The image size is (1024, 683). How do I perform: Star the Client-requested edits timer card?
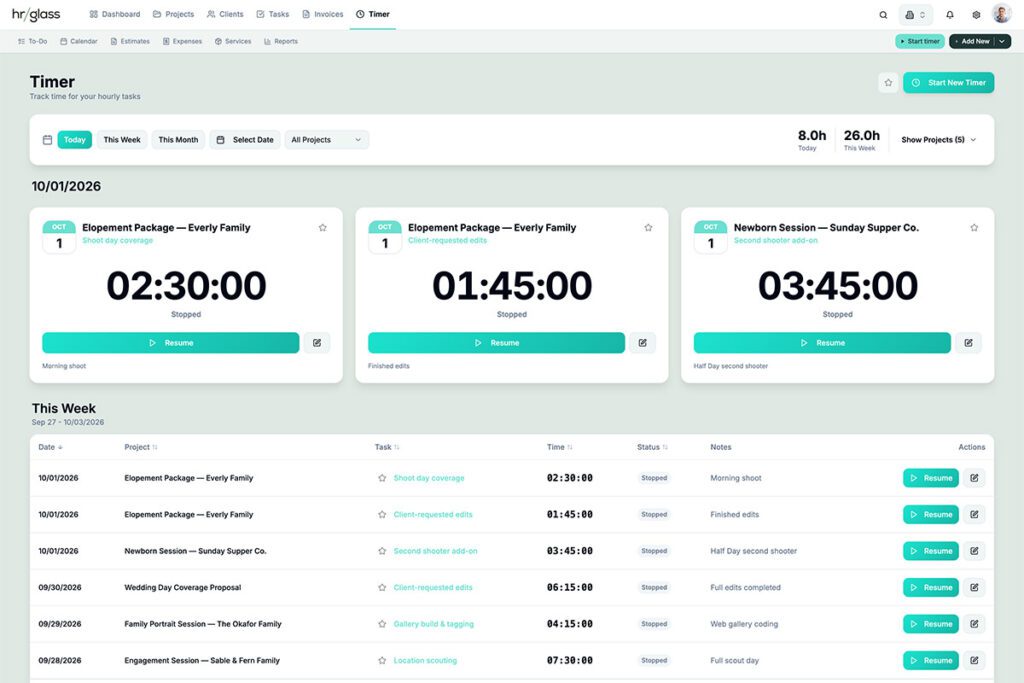tap(648, 227)
